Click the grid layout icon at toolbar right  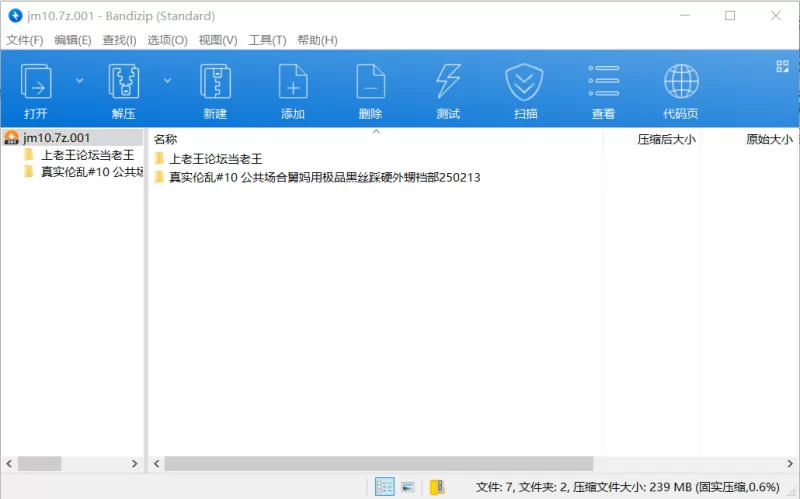coord(783,67)
